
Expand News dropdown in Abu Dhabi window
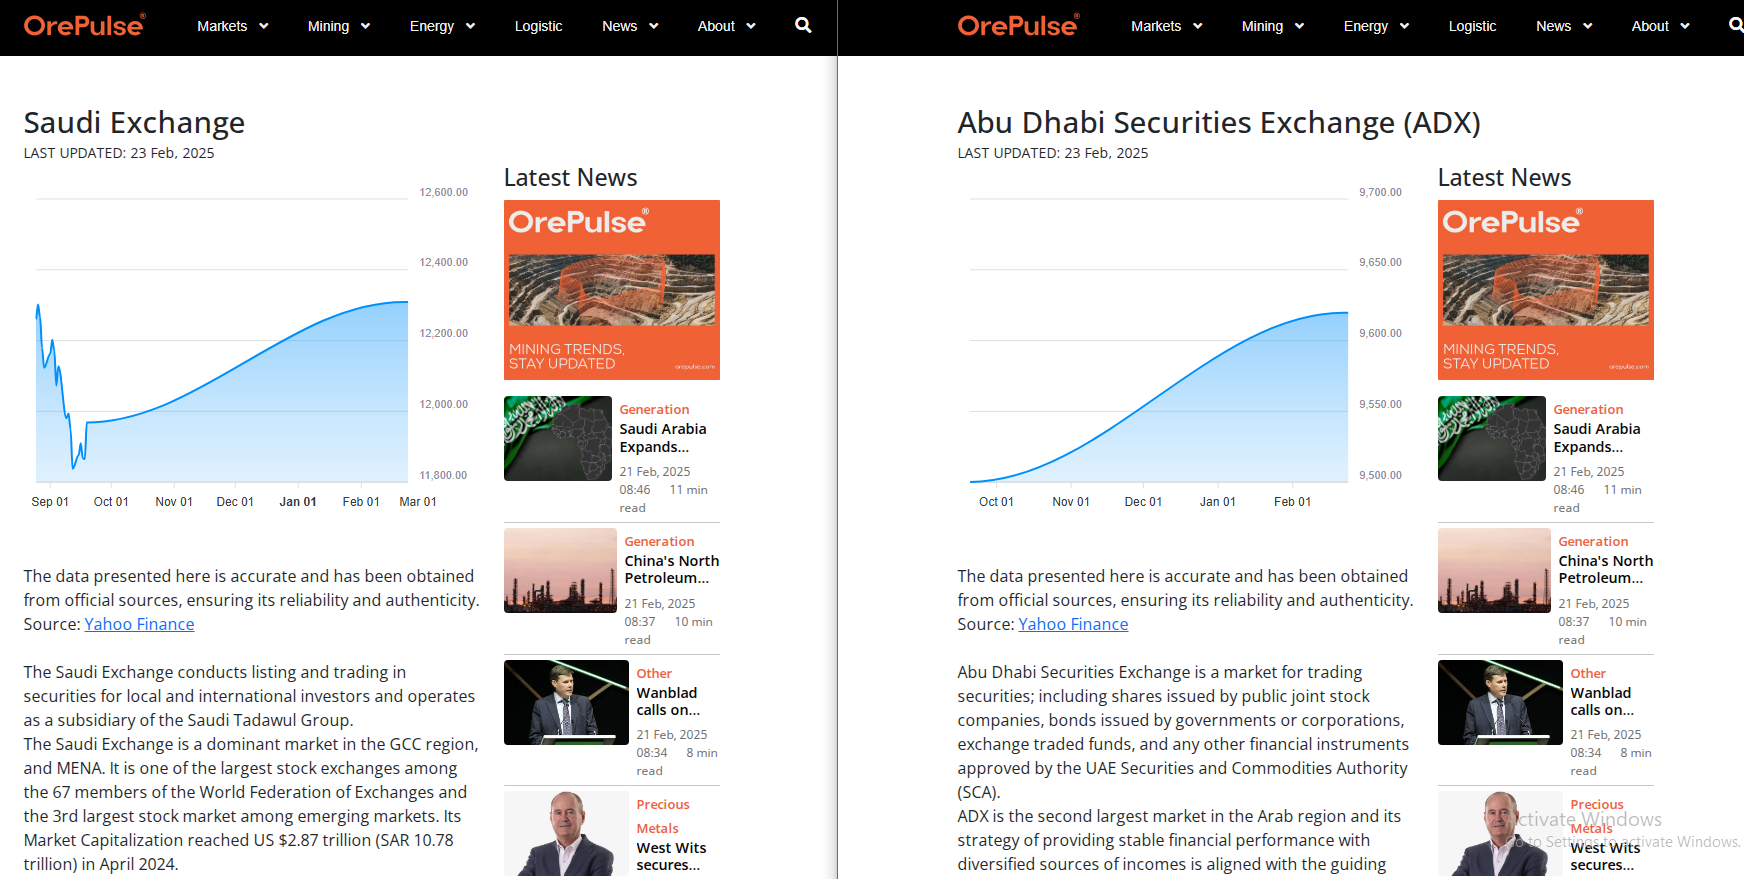click(1564, 26)
